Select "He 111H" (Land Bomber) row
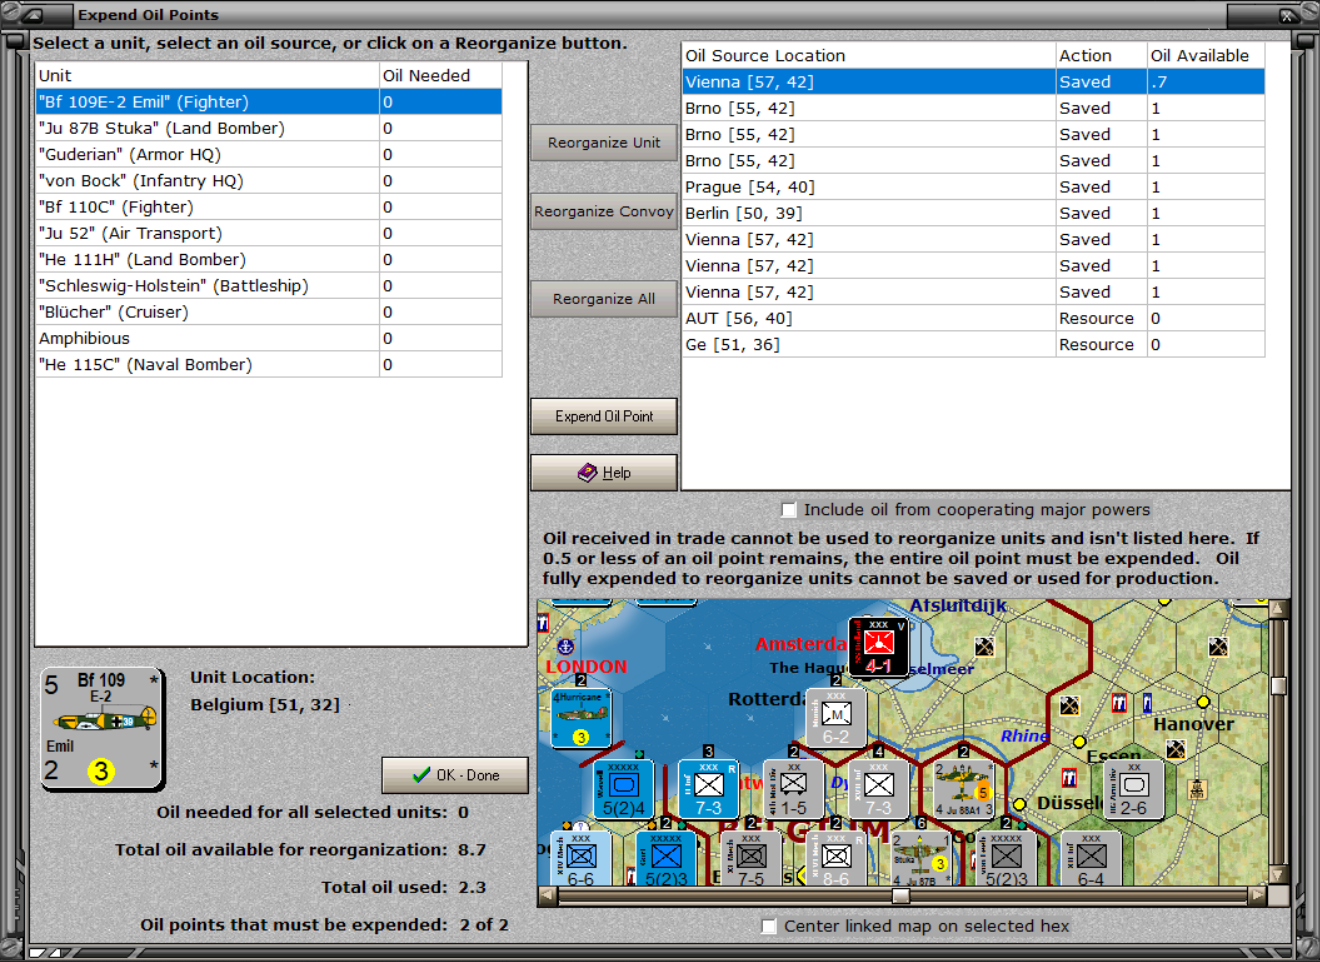The height and width of the screenshot is (962, 1320). point(268,259)
